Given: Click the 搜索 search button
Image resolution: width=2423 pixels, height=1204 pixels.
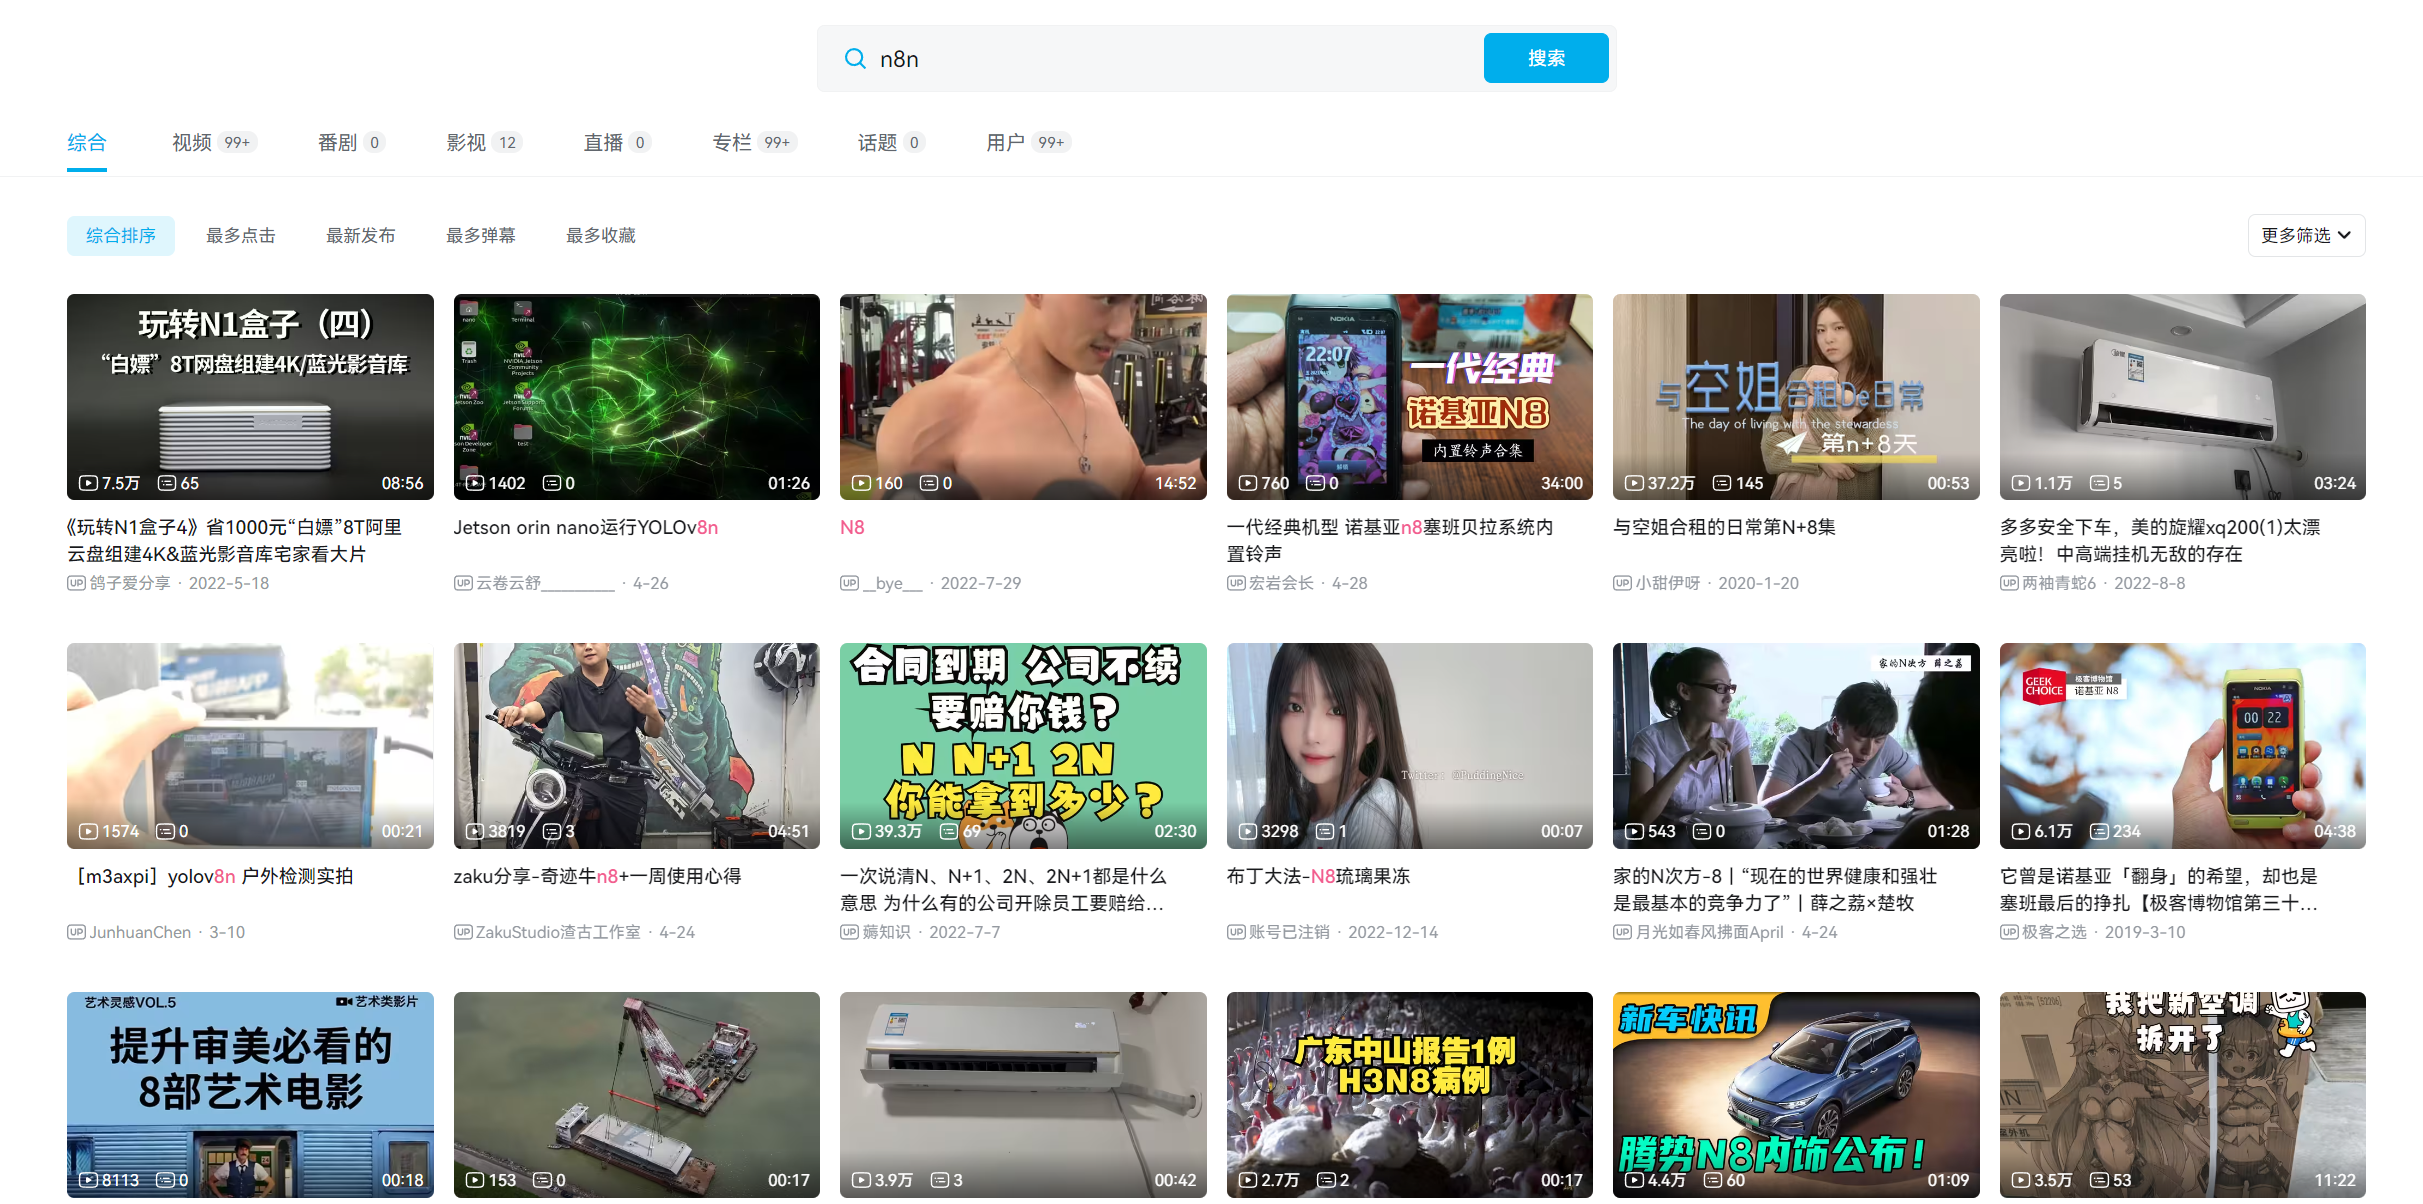Looking at the screenshot, I should (1545, 58).
